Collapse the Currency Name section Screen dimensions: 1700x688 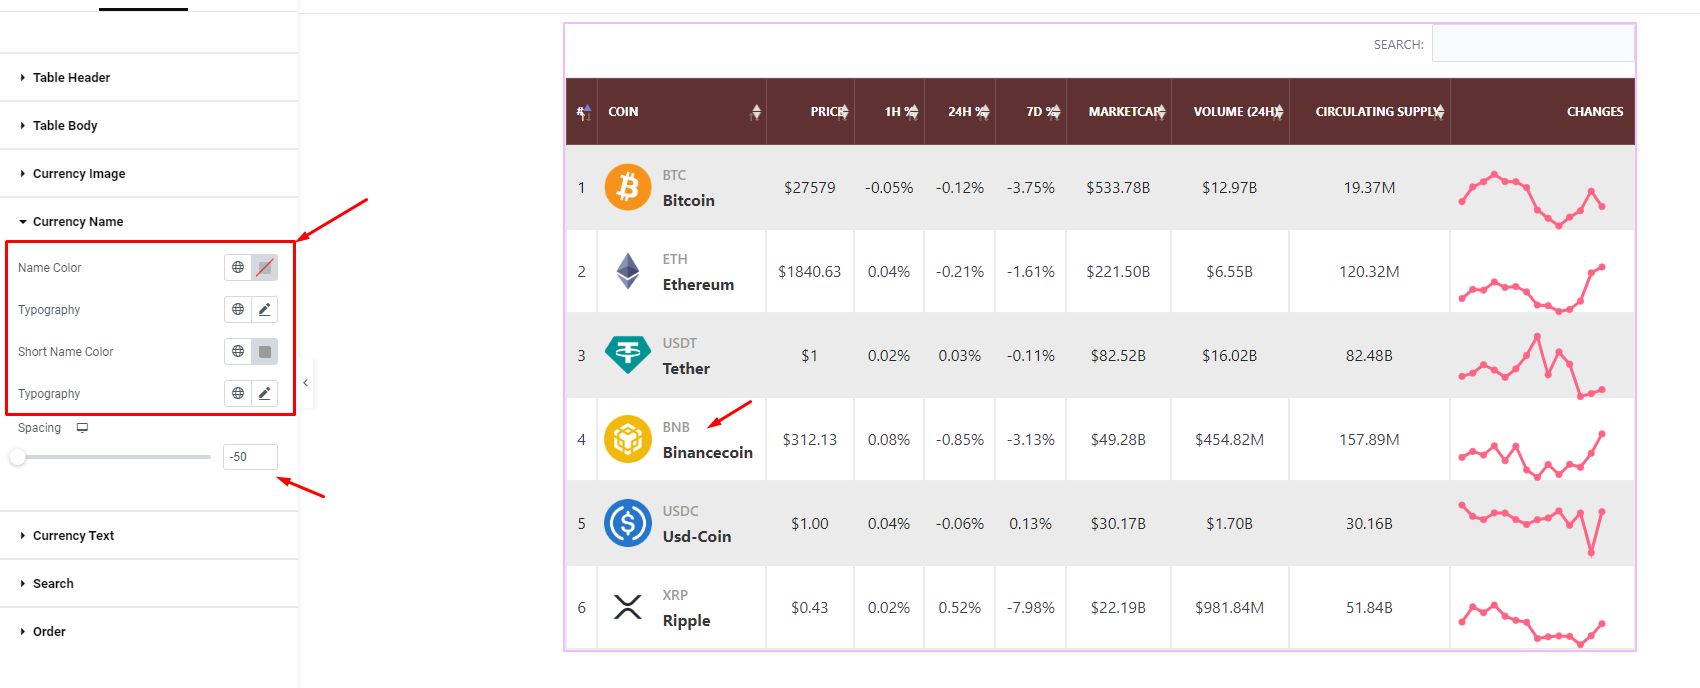pyautogui.click(x=76, y=221)
